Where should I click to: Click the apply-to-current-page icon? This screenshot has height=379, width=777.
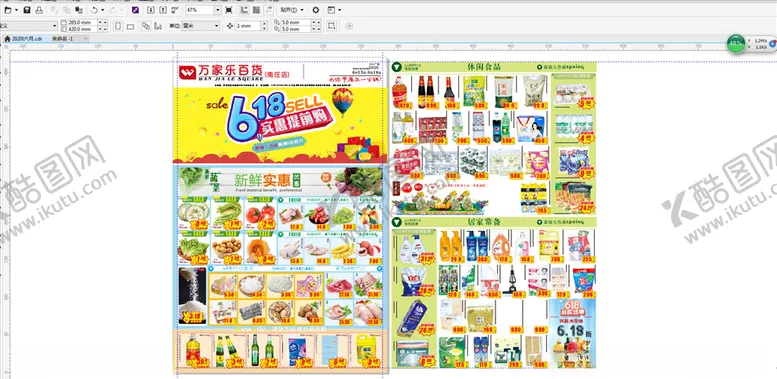pos(158,26)
